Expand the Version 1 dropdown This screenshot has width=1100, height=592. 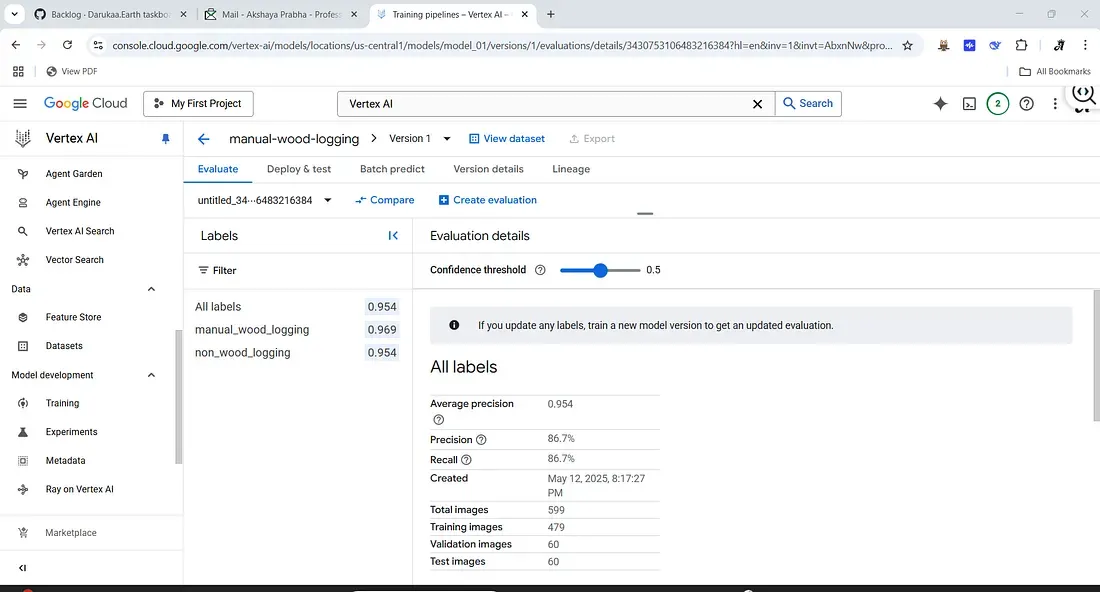(x=447, y=139)
